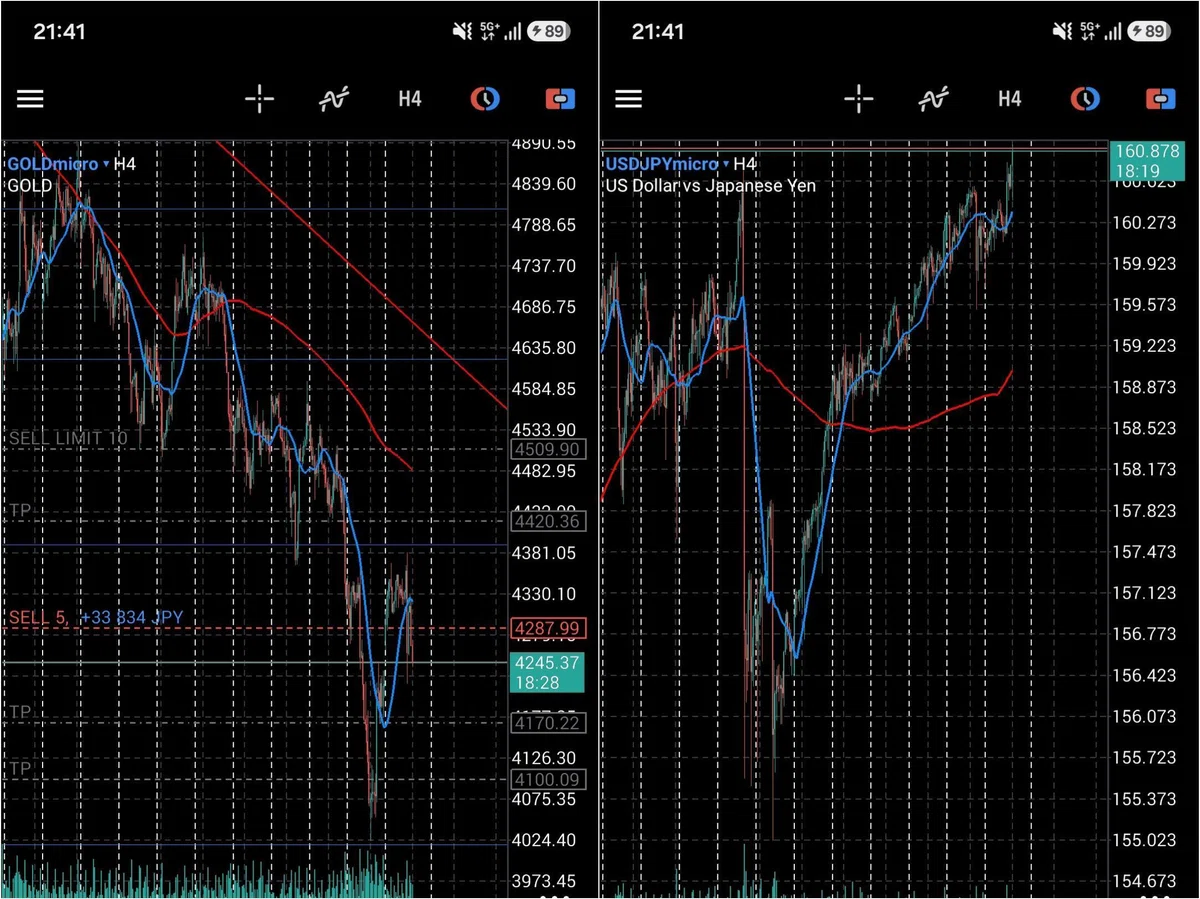Select the 4287.99 position price tag
1200x899 pixels.
click(548, 629)
